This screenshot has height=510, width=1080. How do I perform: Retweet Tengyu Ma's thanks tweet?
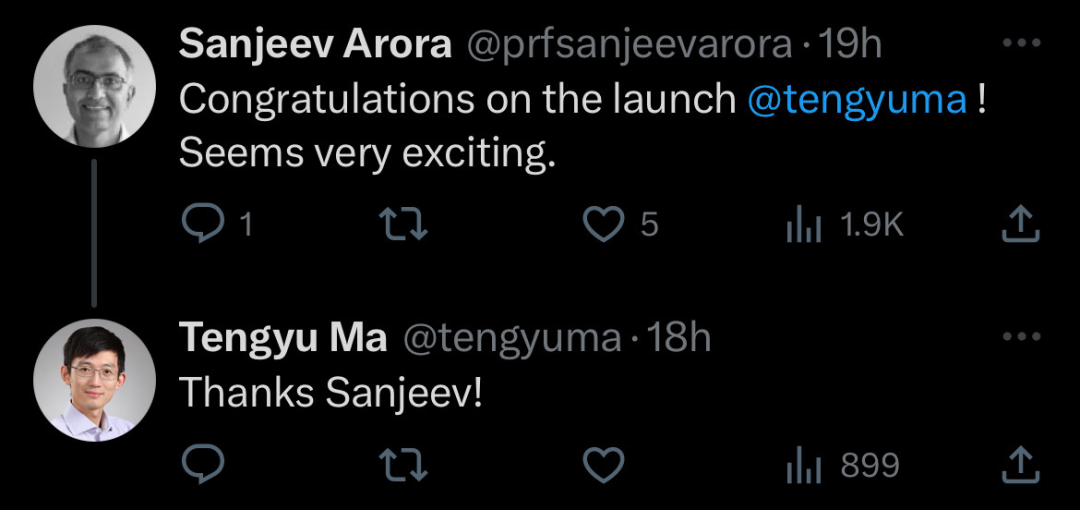tap(404, 464)
